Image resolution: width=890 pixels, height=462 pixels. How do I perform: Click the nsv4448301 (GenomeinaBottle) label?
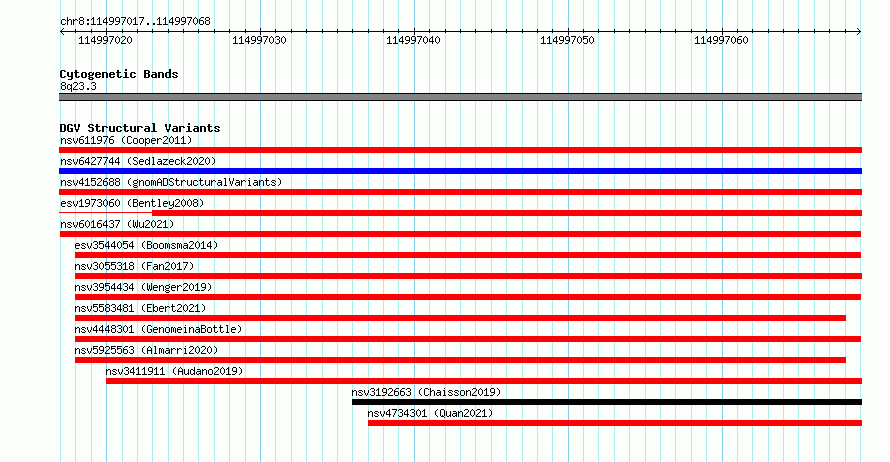click(158, 329)
